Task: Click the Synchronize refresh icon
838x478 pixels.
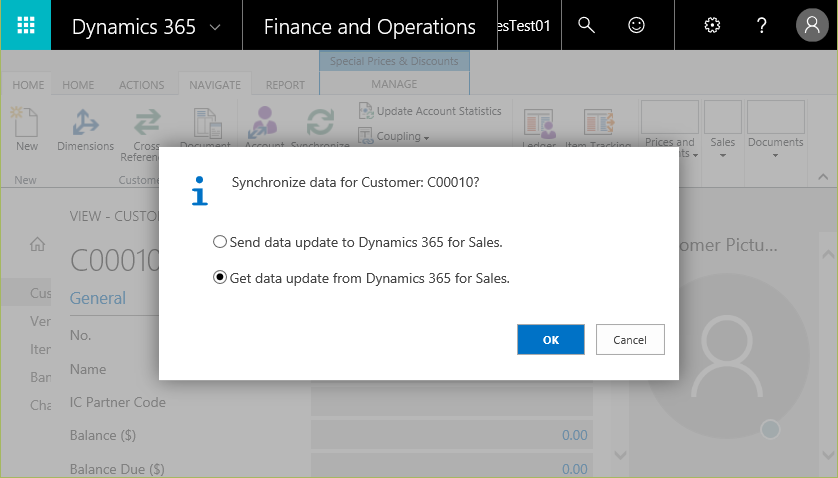Action: tap(320, 122)
